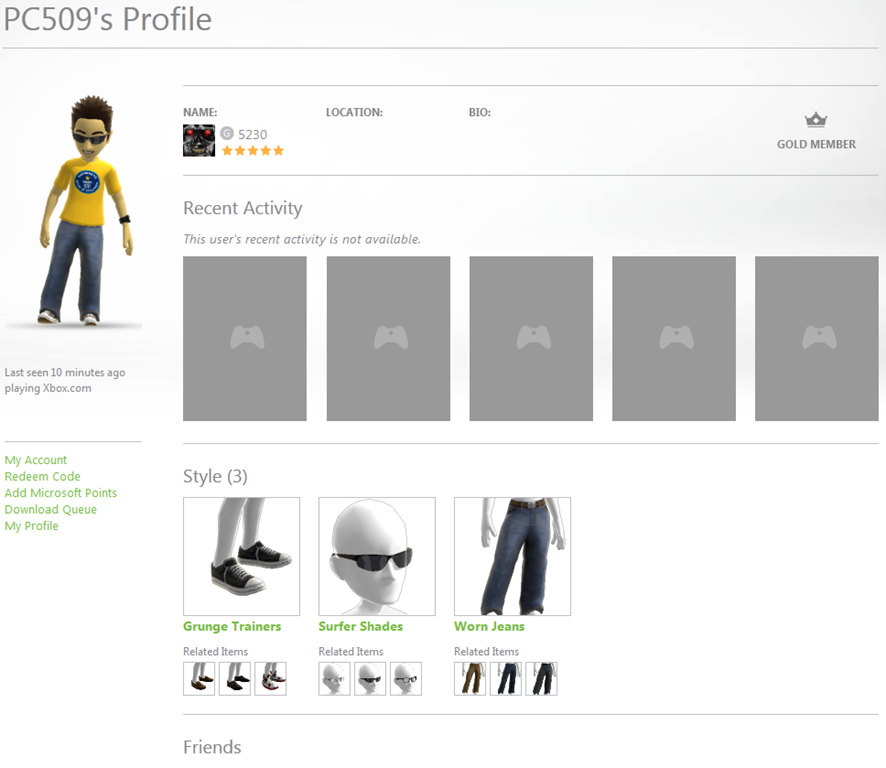Open My Account in the sidebar
The image size is (886, 768).
(x=36, y=460)
